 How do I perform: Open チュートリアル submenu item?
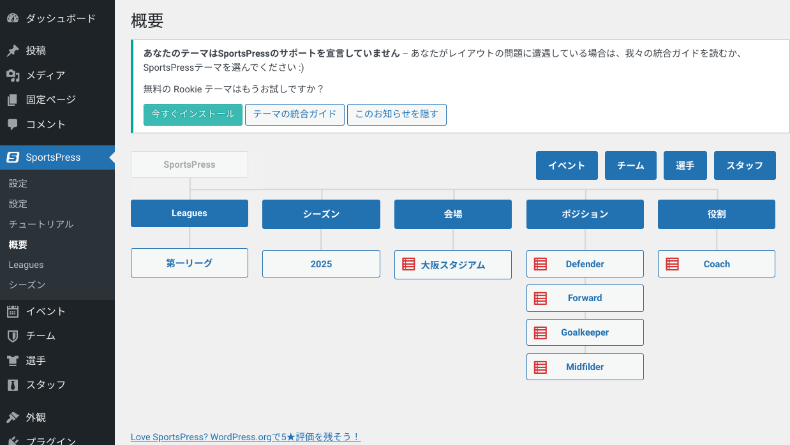(41, 224)
